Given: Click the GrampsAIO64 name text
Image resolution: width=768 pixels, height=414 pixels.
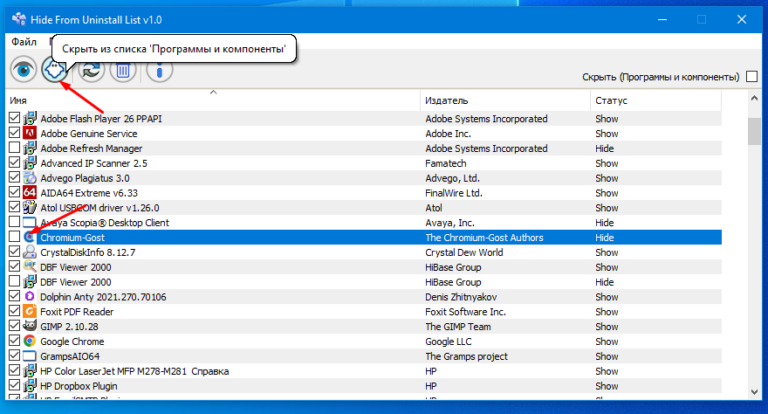Looking at the screenshot, I should 70,356.
